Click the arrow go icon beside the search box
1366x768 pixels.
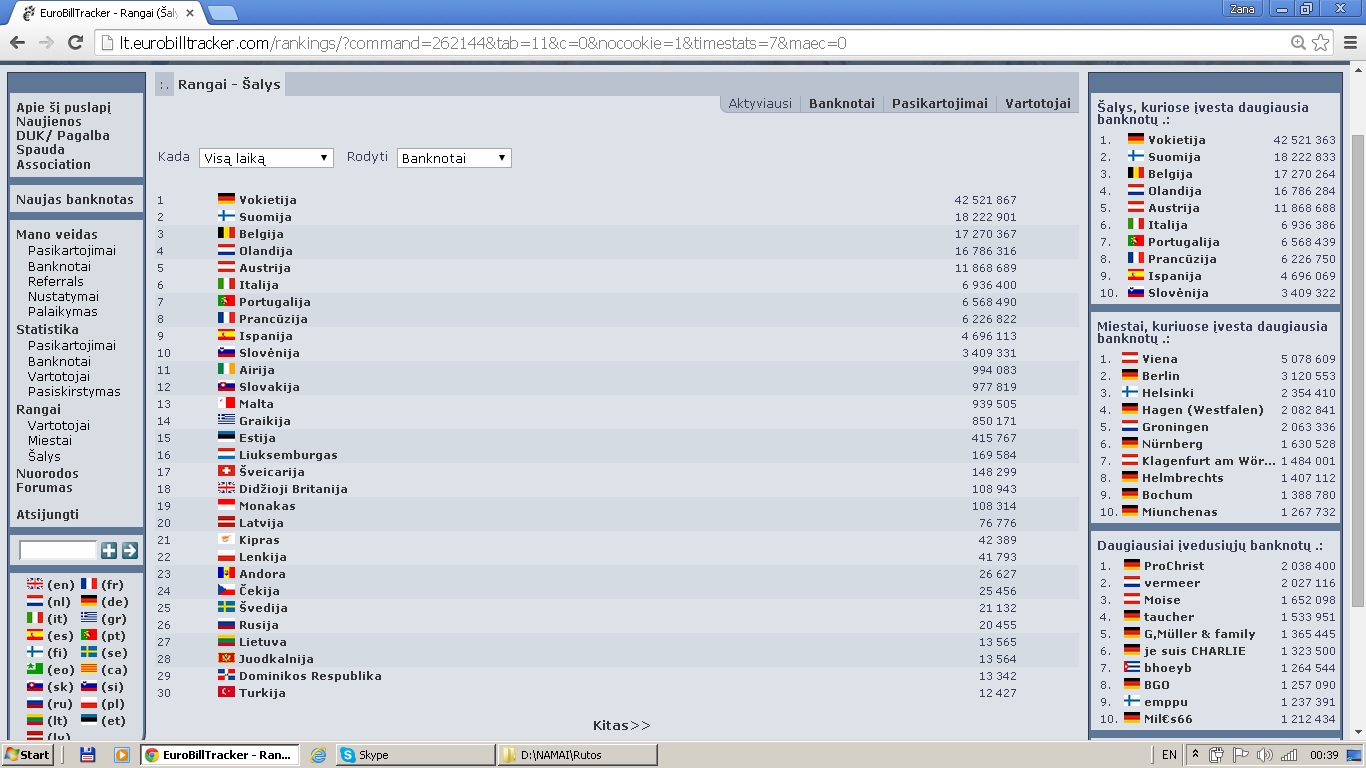pos(130,551)
